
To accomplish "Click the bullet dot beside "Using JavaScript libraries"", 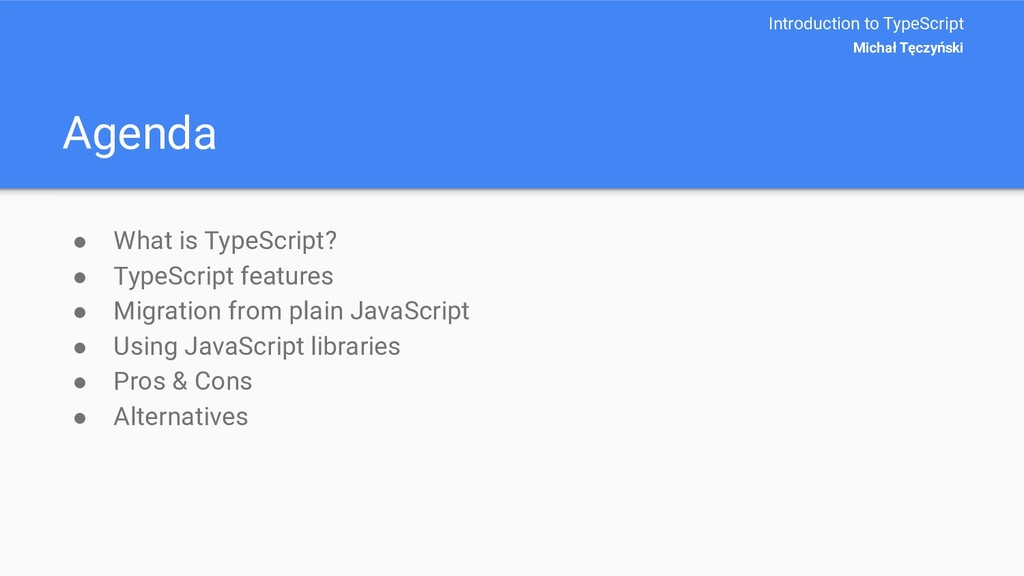I will [x=80, y=349].
